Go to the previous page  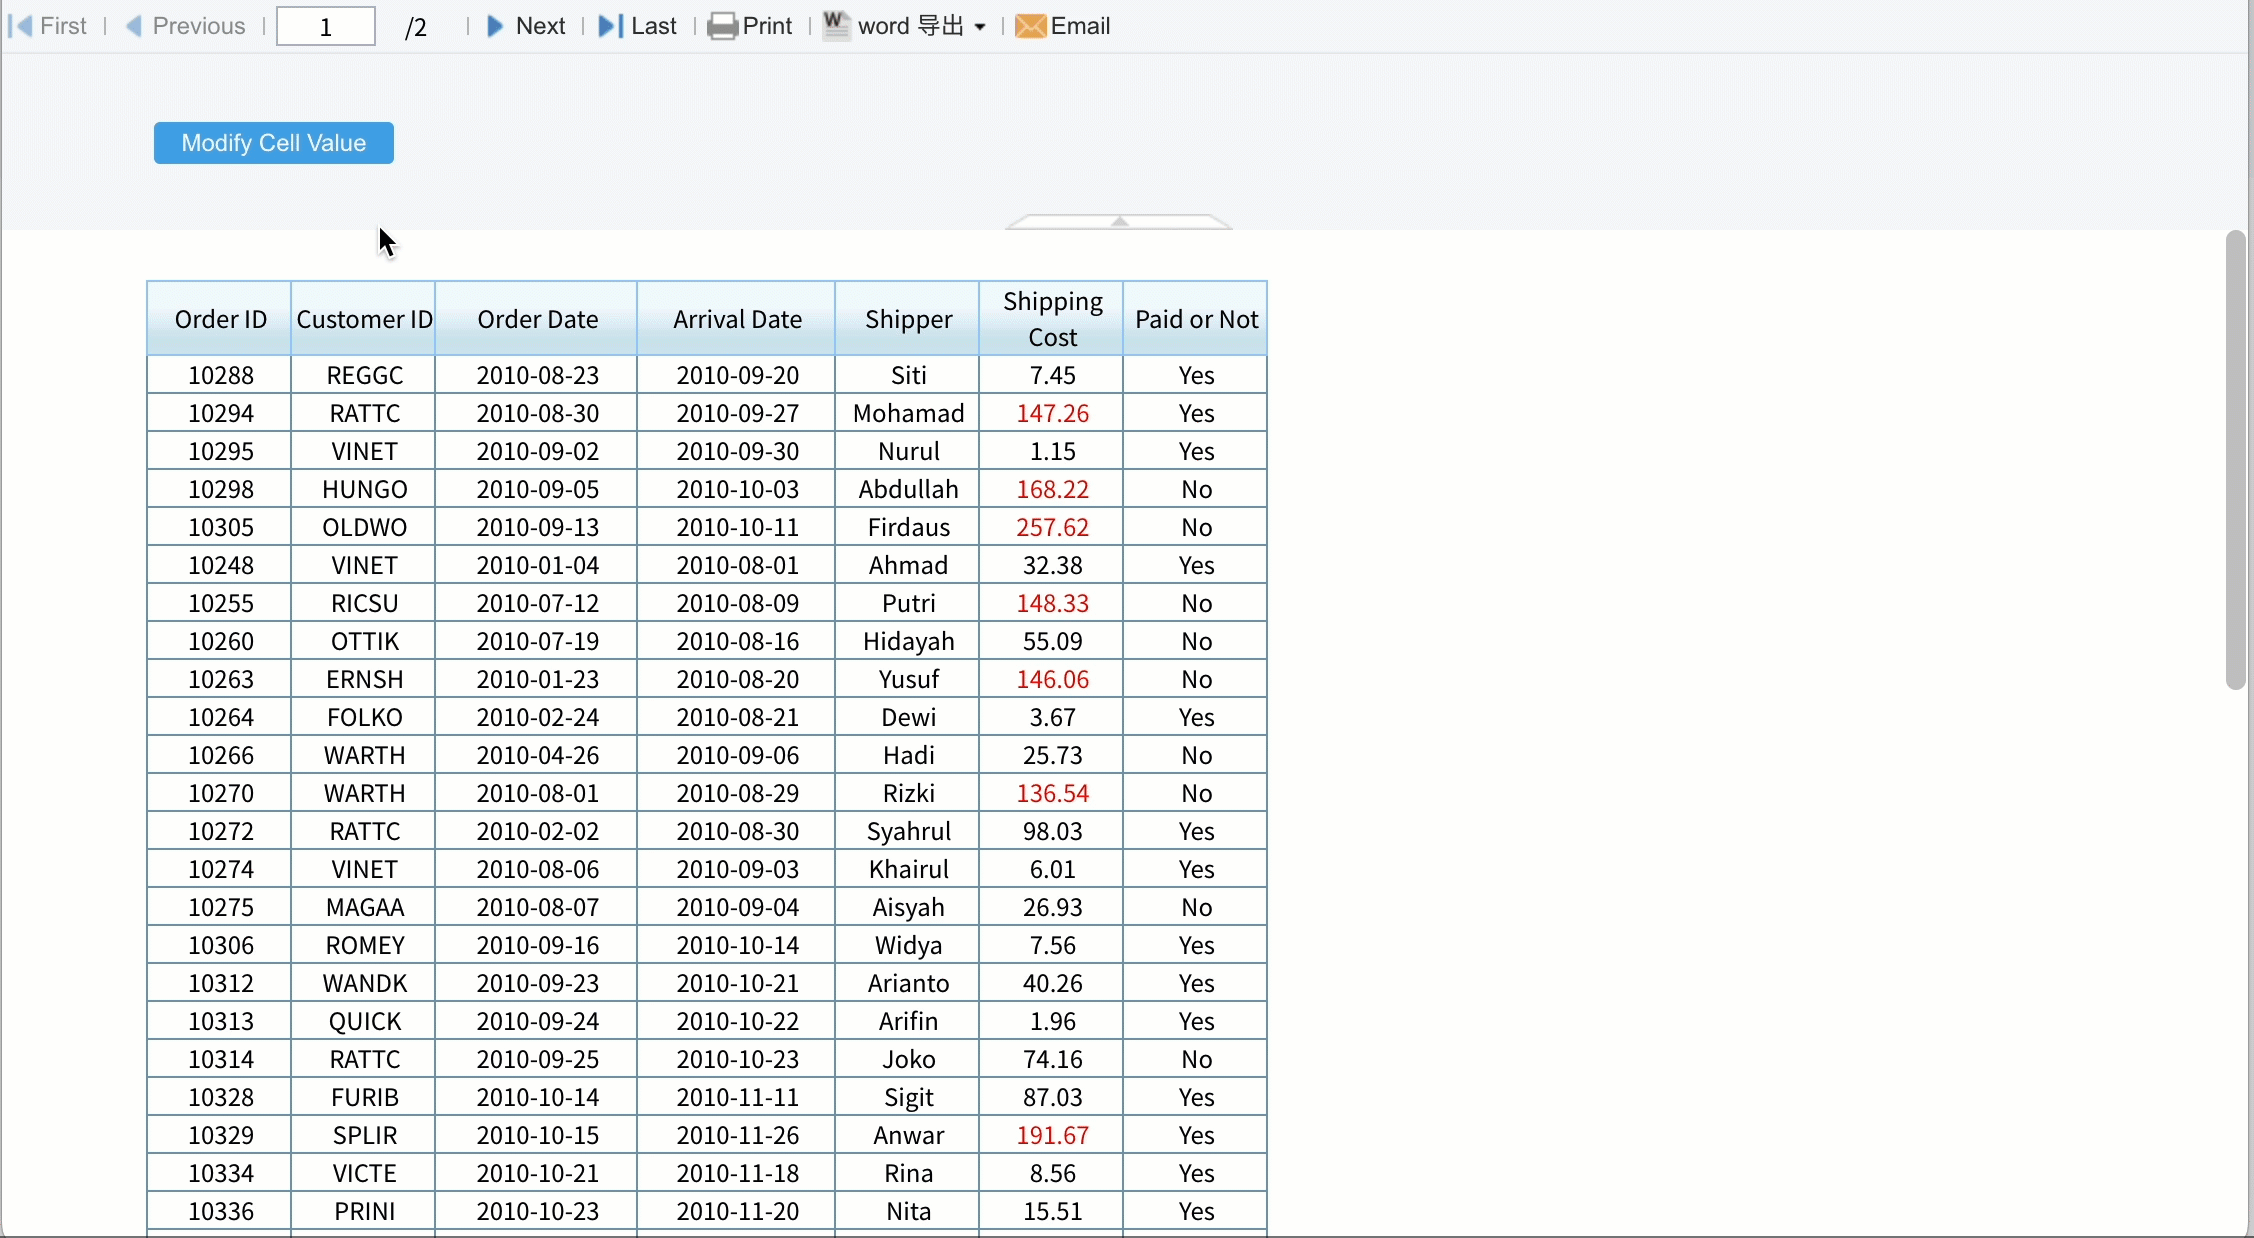pyautogui.click(x=188, y=26)
